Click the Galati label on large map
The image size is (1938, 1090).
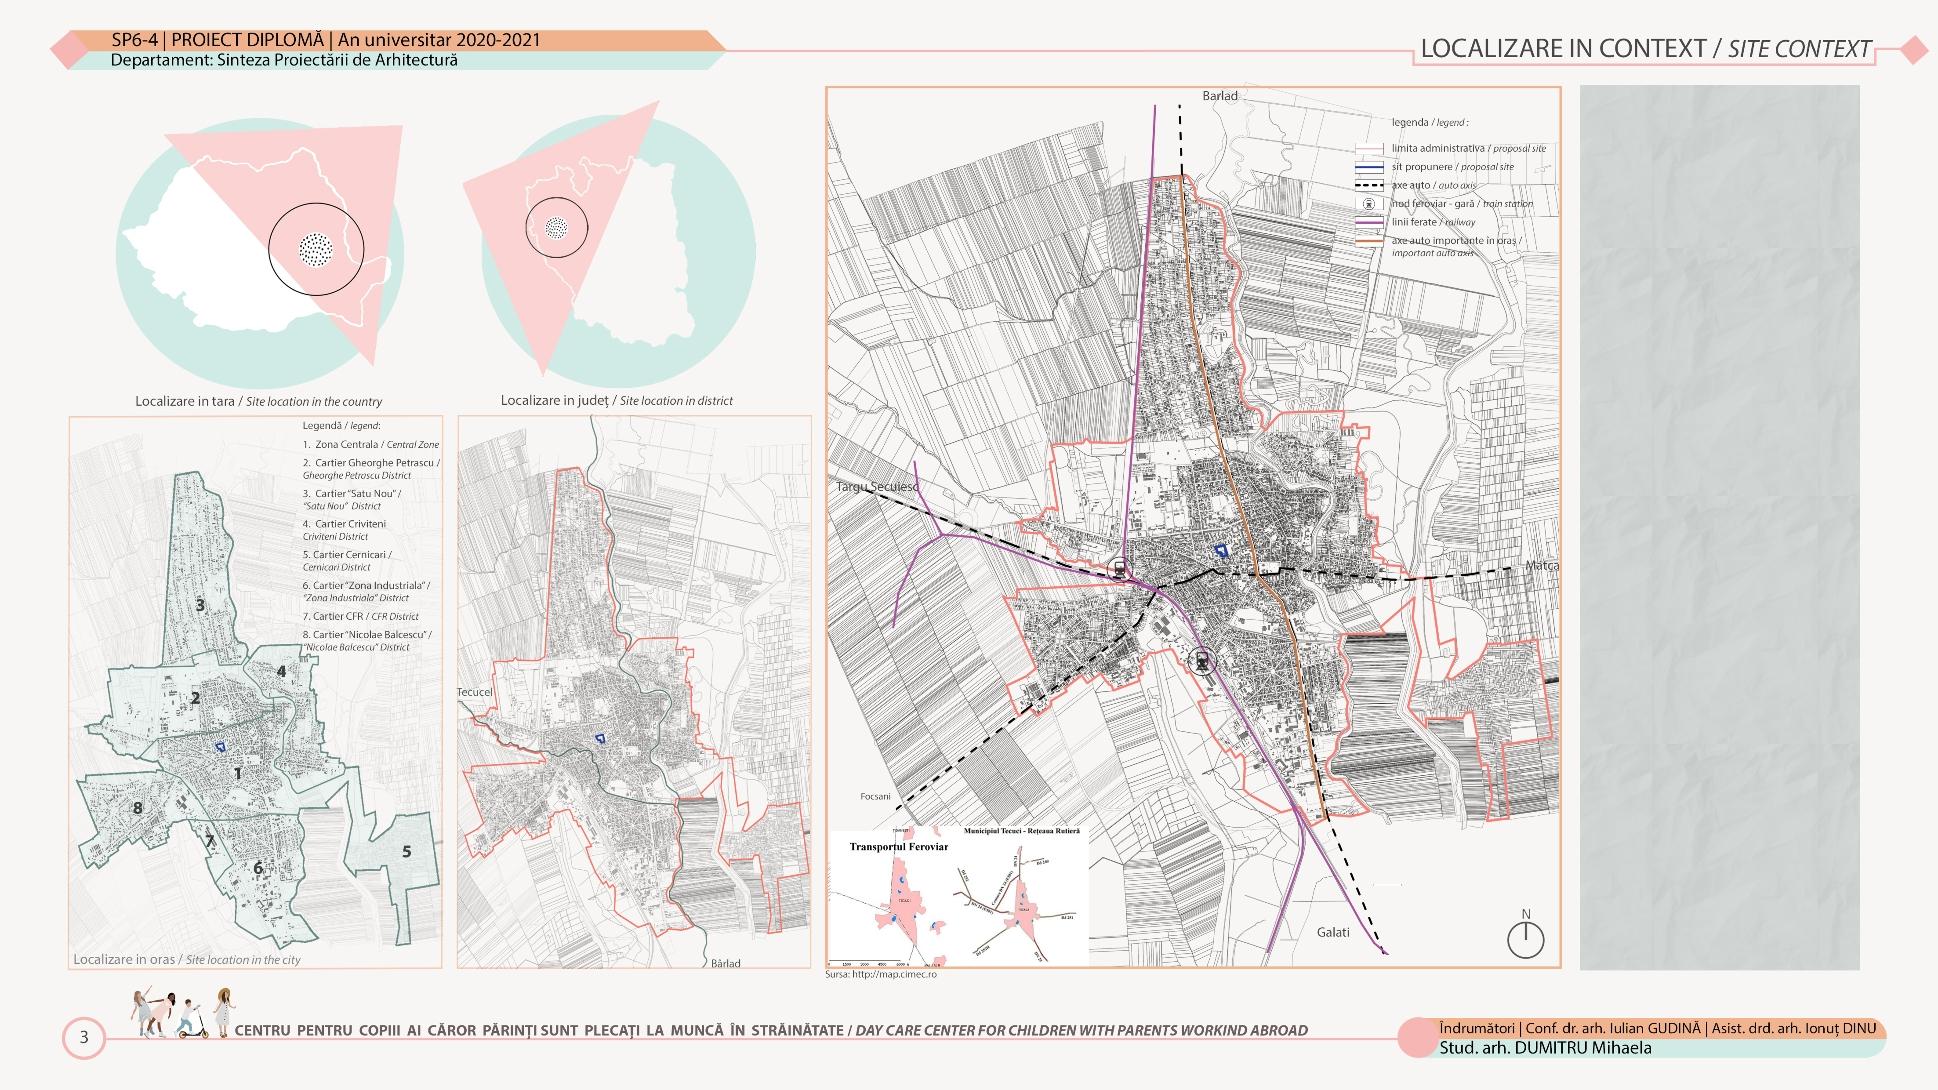tap(1333, 932)
